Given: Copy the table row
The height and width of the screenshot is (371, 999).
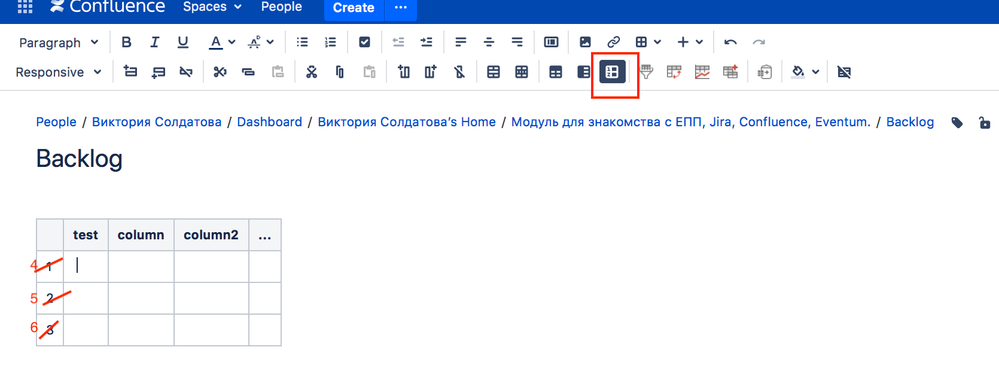Looking at the screenshot, I should tap(248, 72).
